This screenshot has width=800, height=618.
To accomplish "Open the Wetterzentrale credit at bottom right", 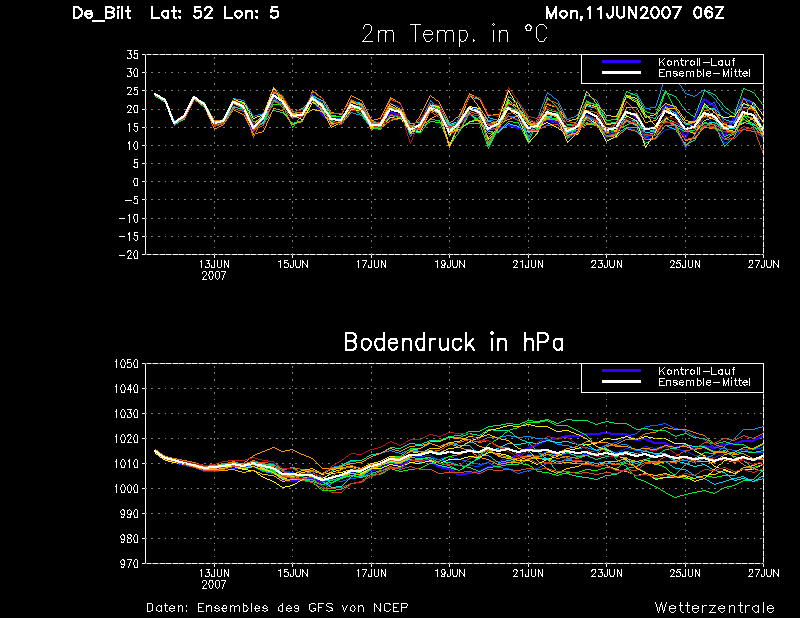I will [x=714, y=607].
